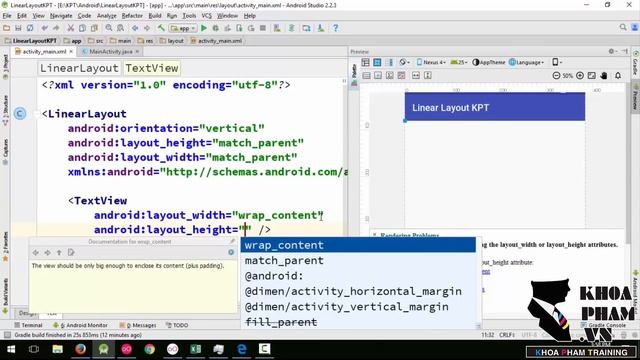Click the Windows Start button
The width and height of the screenshot is (640, 360).
tap(11, 349)
